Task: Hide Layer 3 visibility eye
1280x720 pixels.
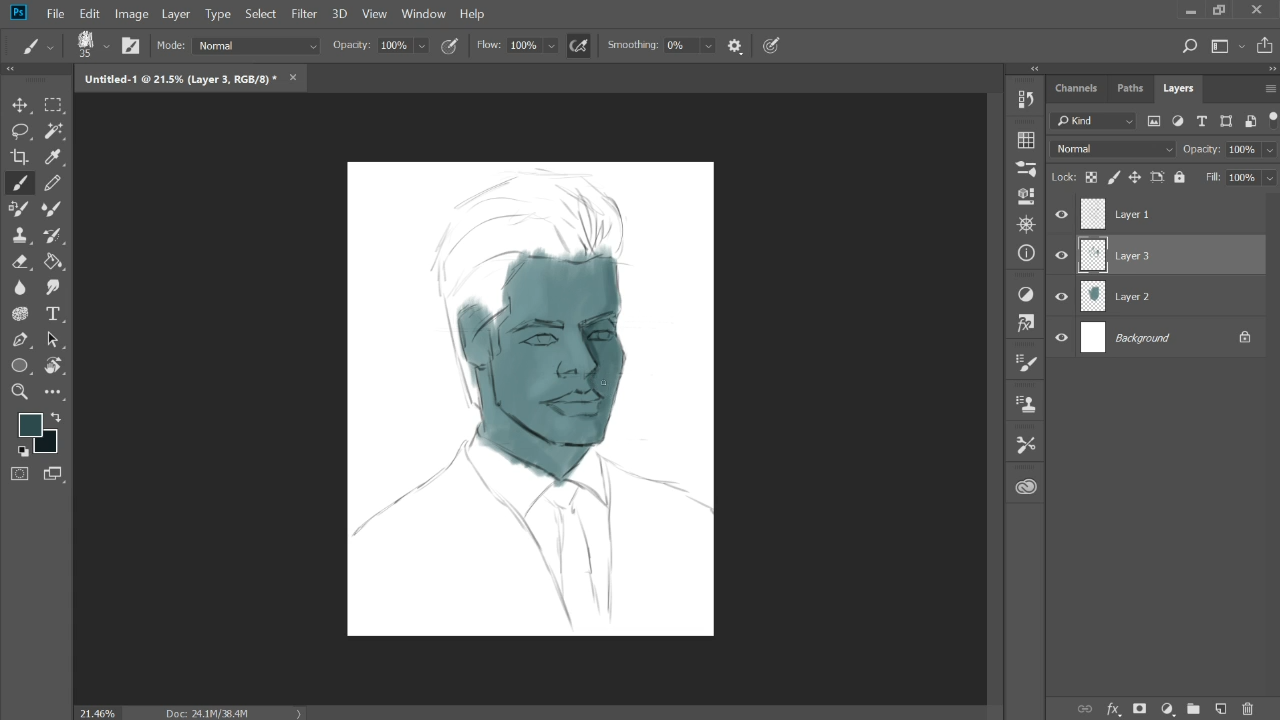Action: click(x=1062, y=255)
